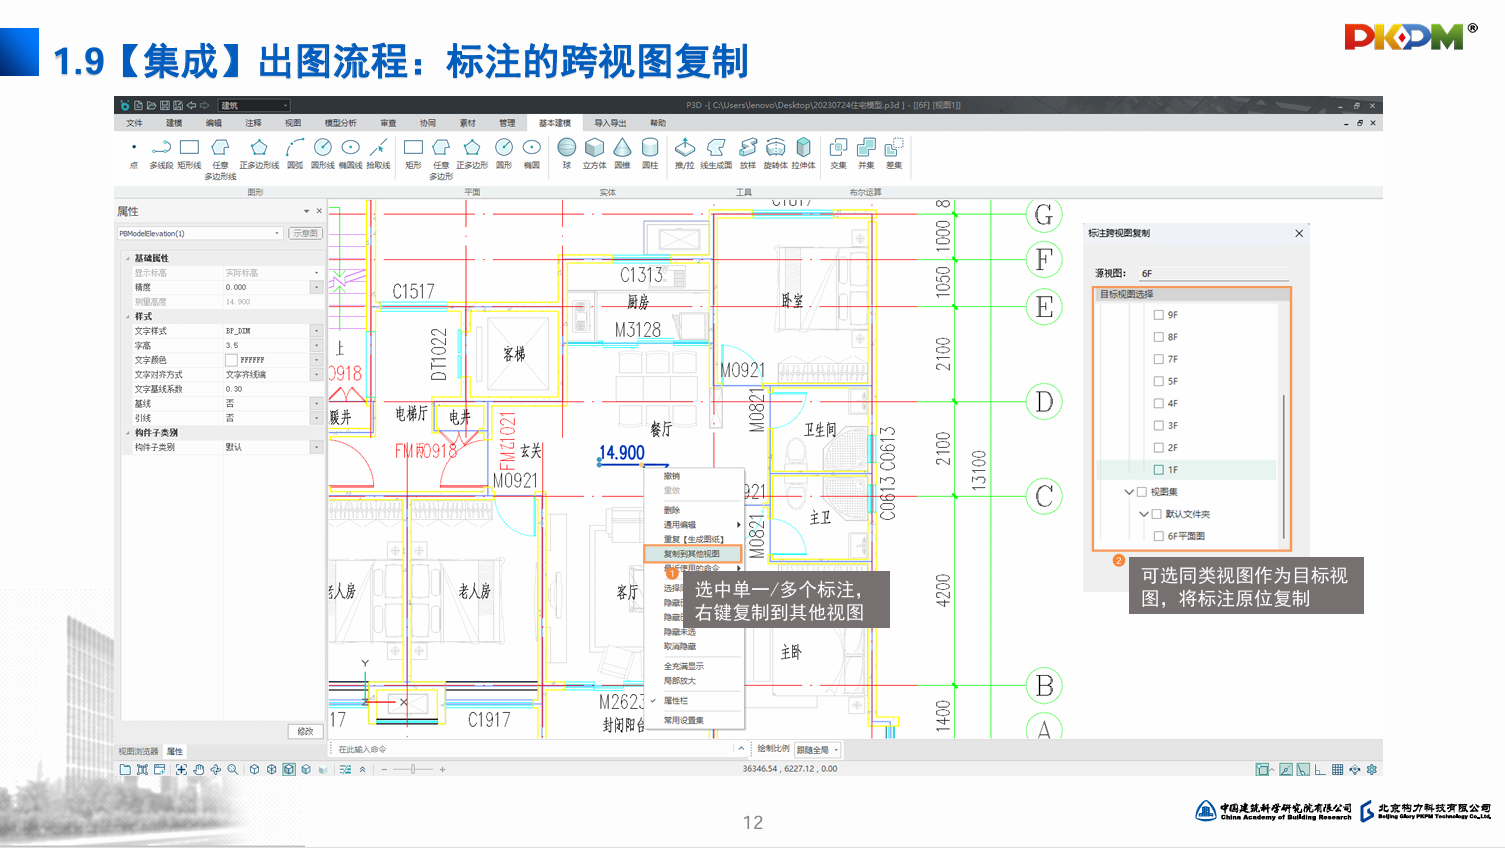Viewport: 1505px width, 848px height.
Task: Click the 示意图 button
Action: tap(306, 234)
